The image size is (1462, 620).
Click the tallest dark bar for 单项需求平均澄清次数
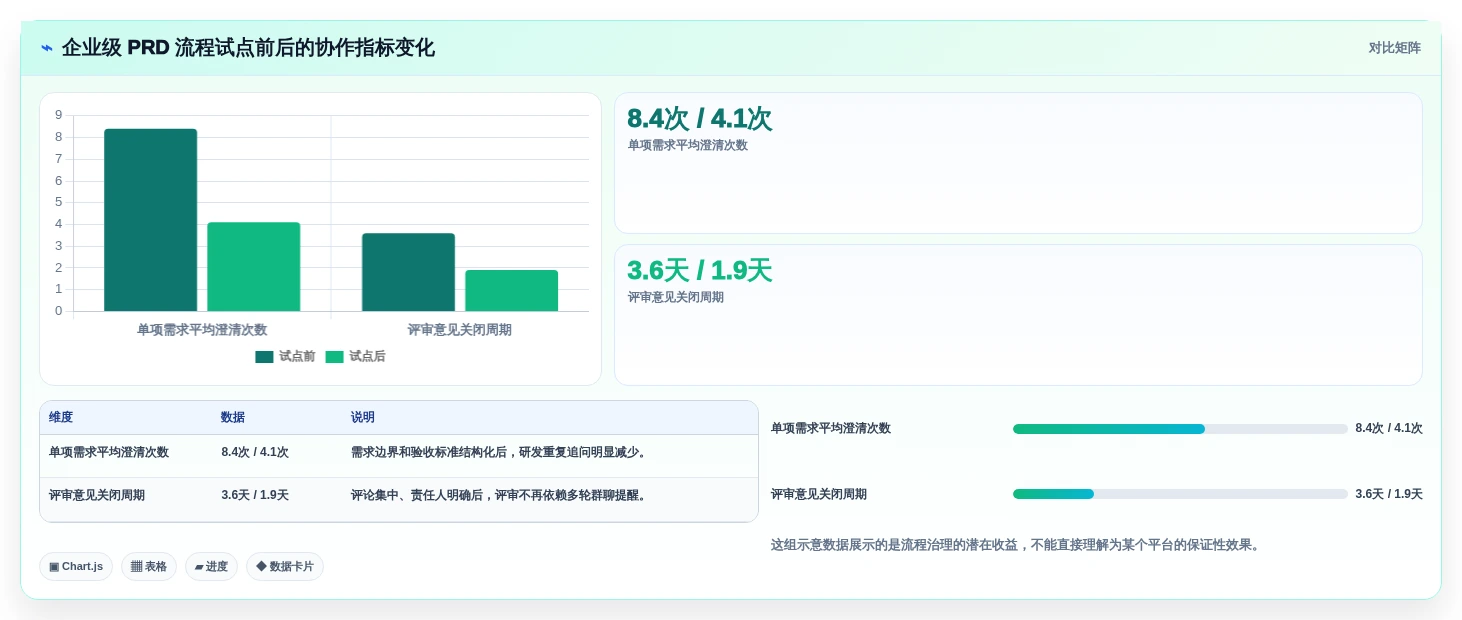pyautogui.click(x=151, y=220)
